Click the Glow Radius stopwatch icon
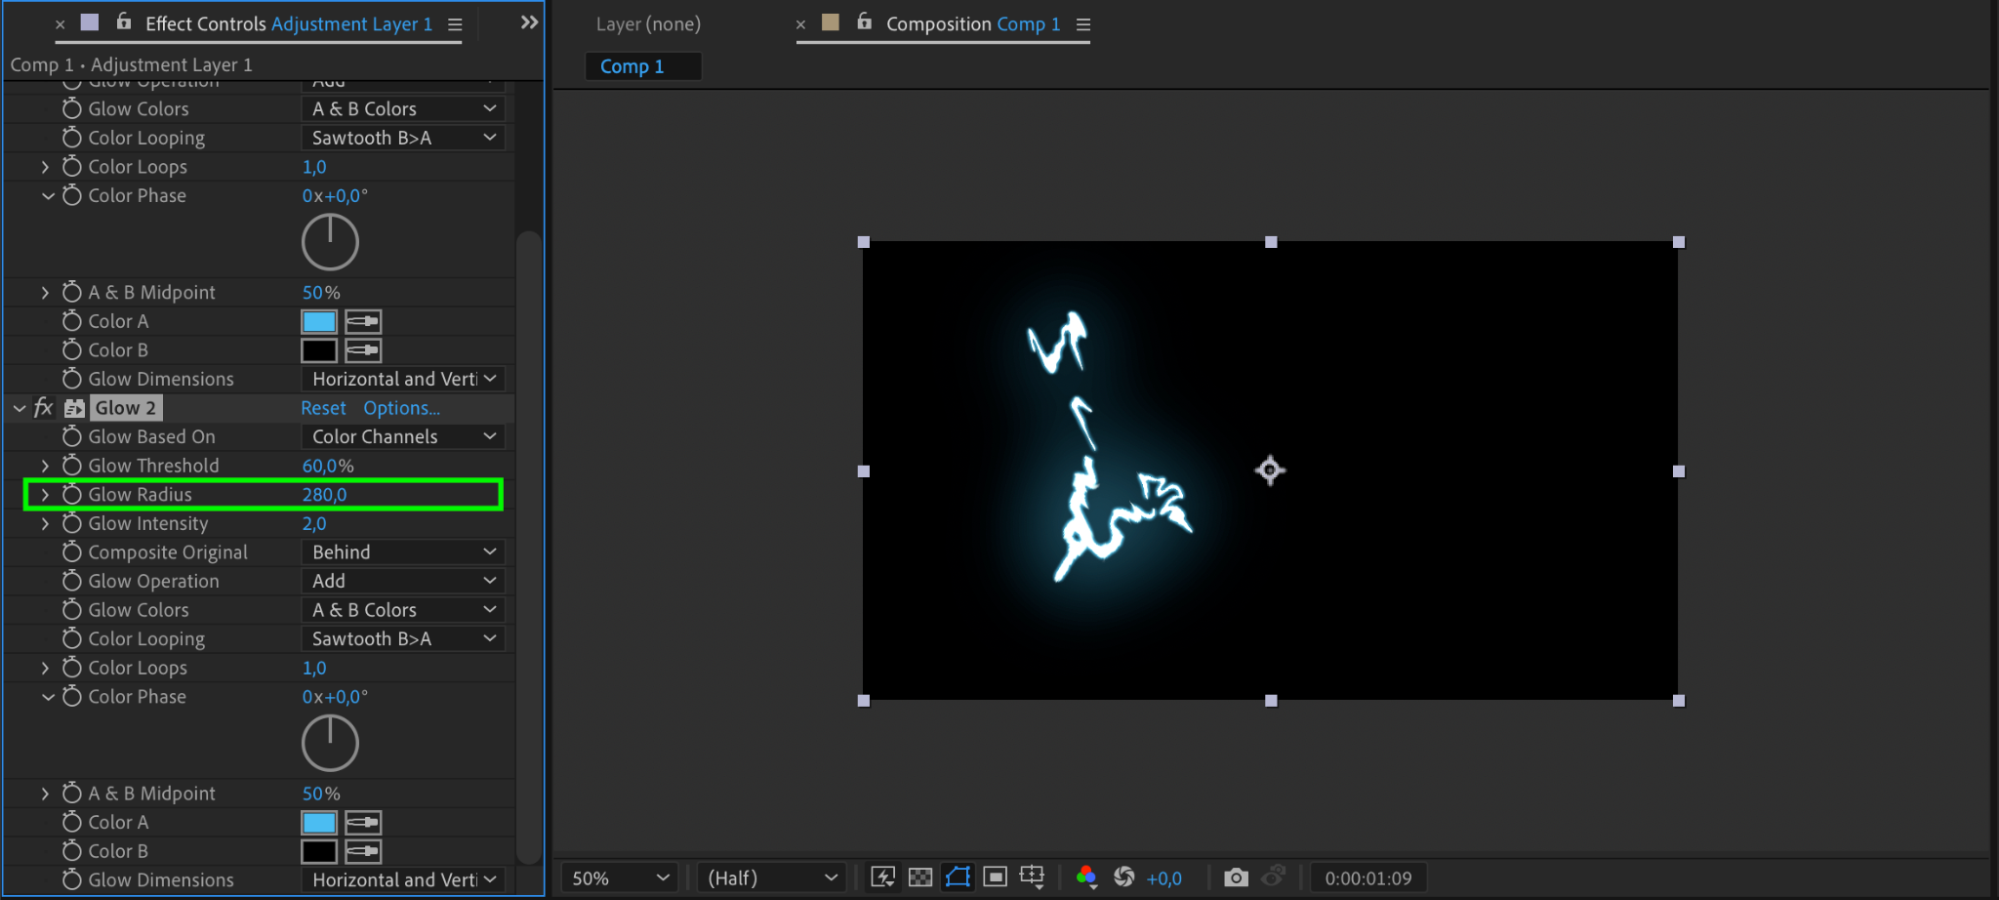This screenshot has height=900, width=1999. (72, 494)
